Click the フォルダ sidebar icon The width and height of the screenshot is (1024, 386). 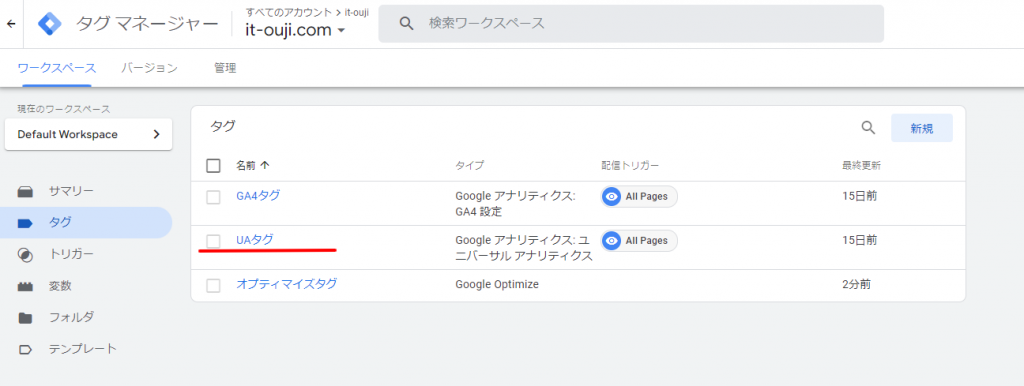click(x=25, y=318)
